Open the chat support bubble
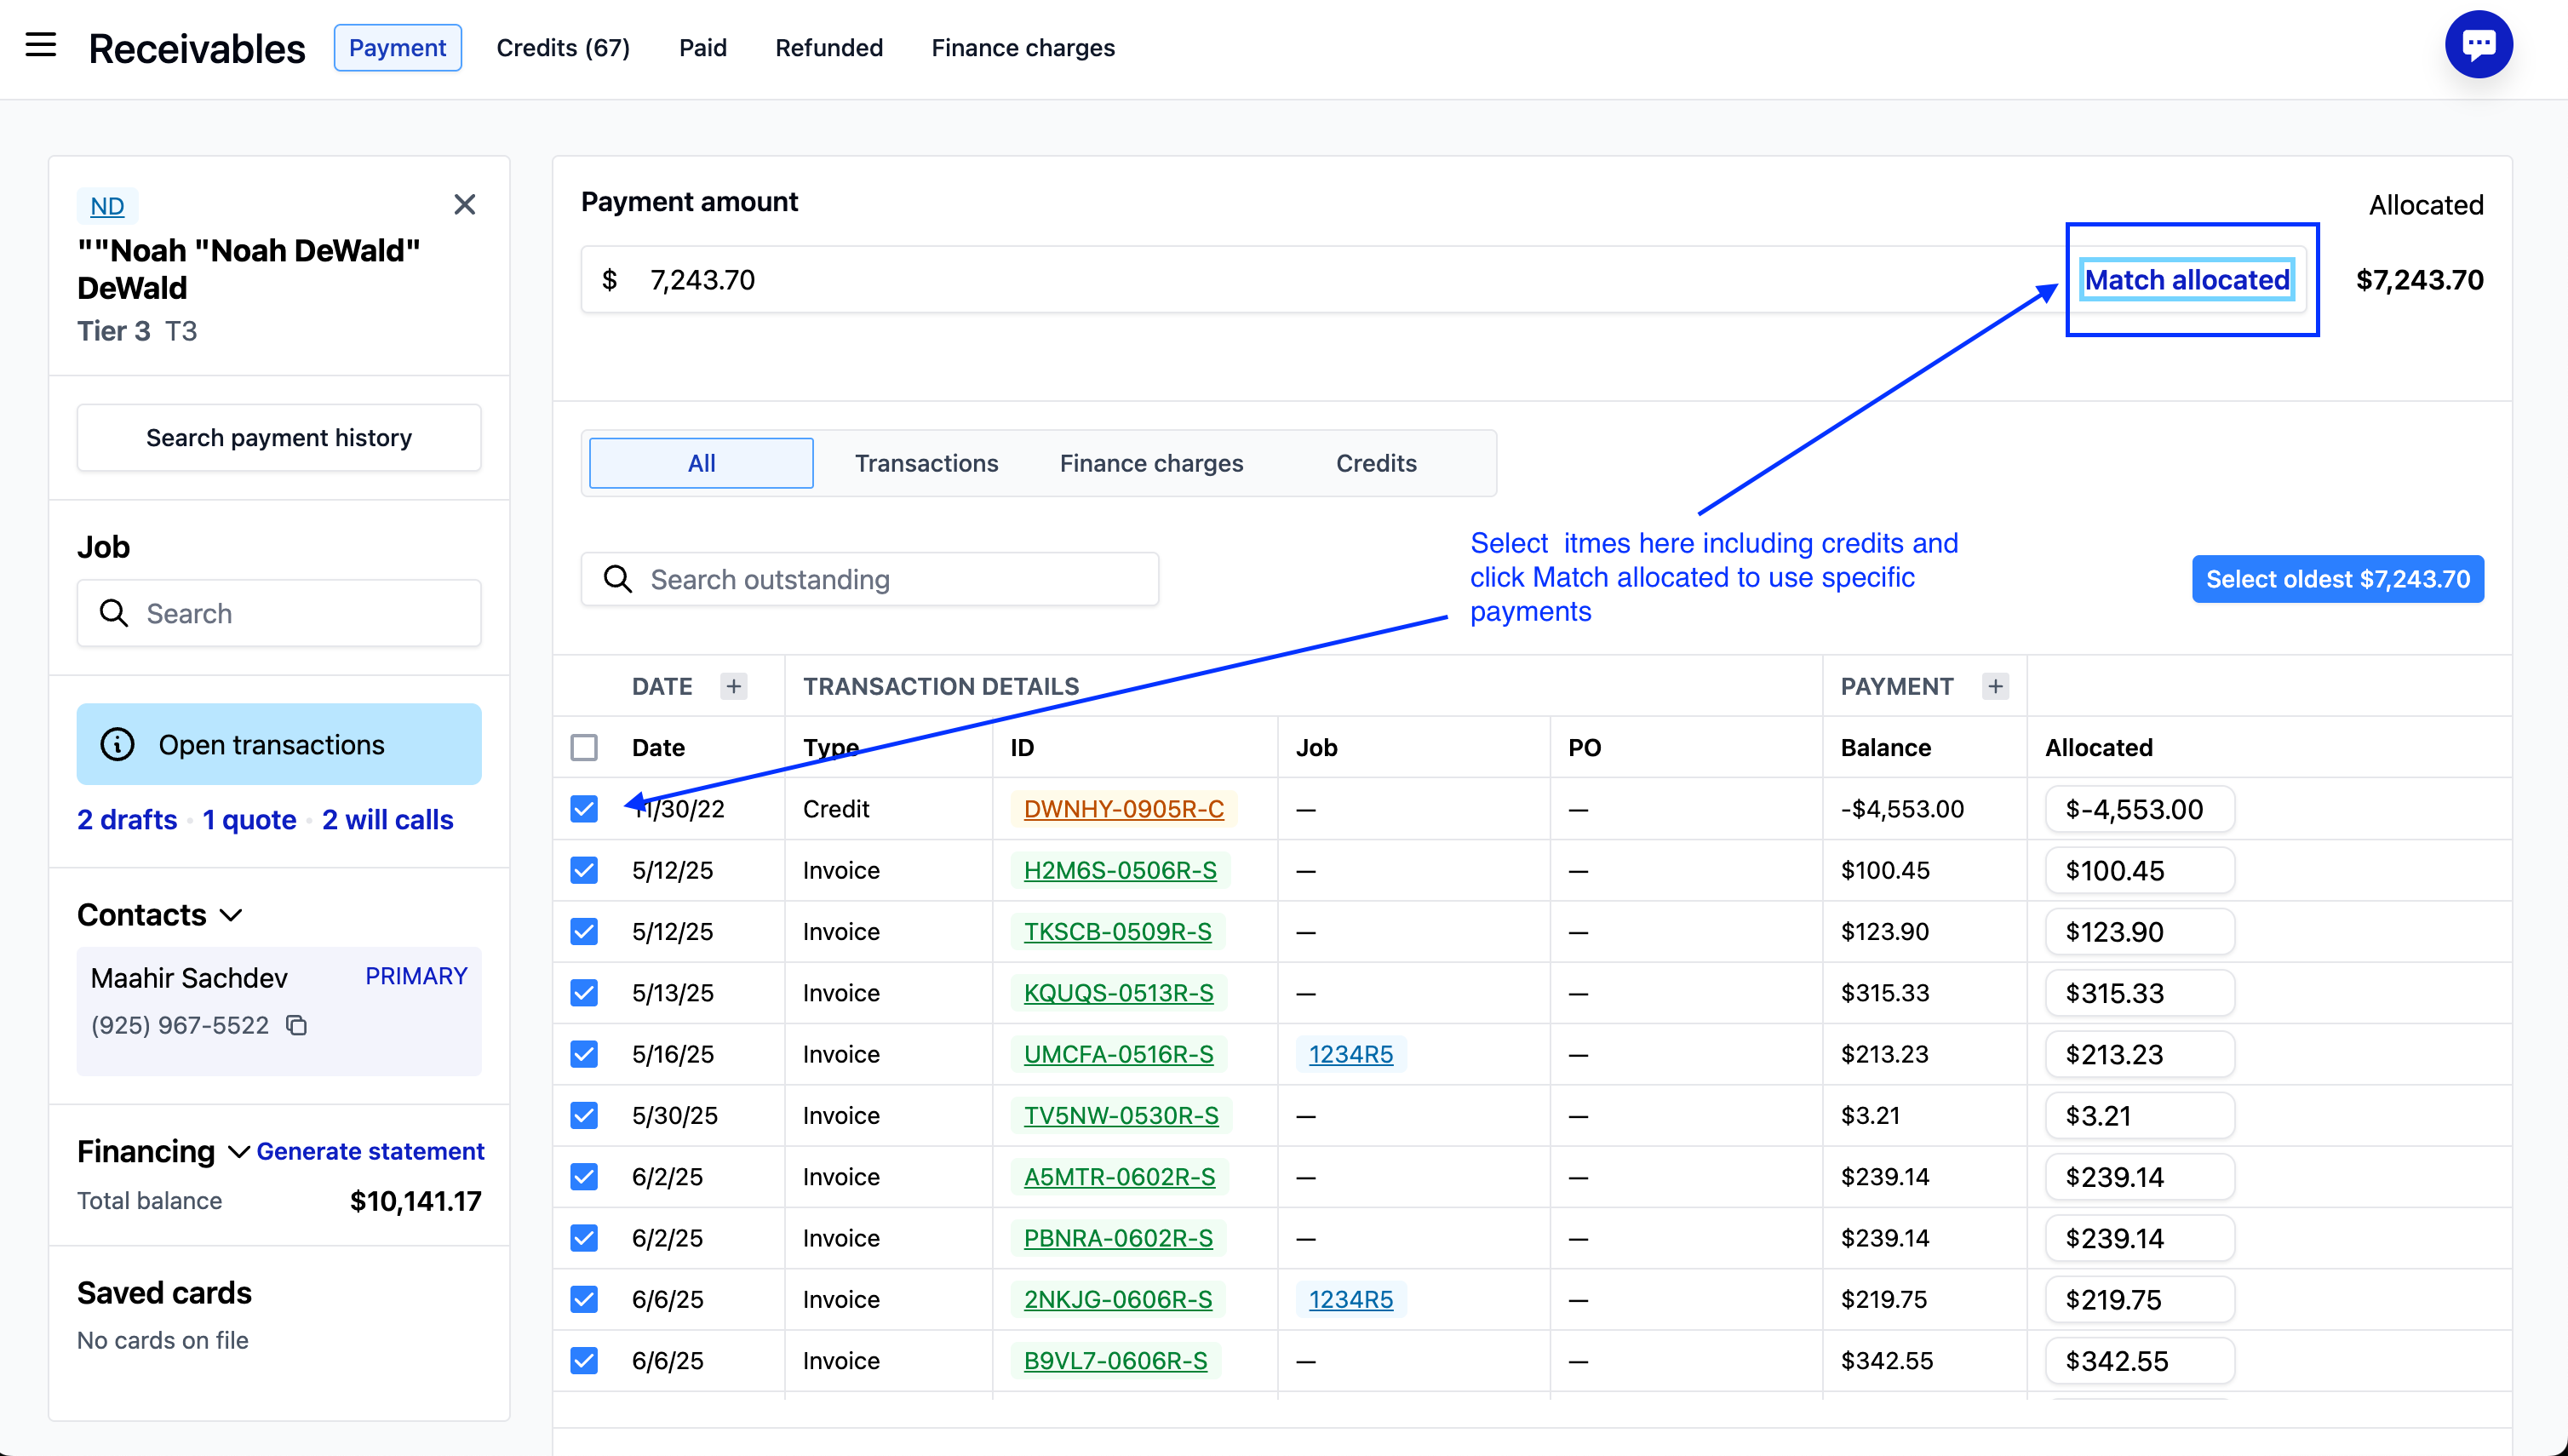 [2478, 45]
